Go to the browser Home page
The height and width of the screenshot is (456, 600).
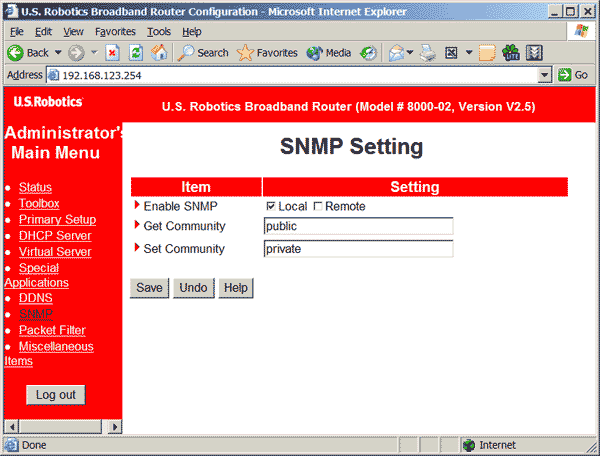point(158,53)
